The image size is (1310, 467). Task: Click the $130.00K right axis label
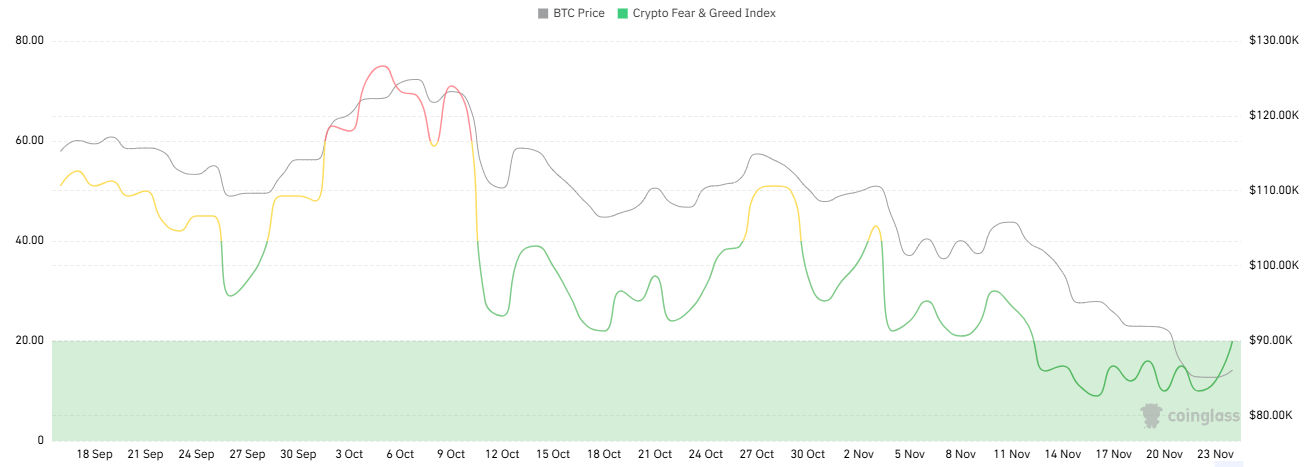[x=1272, y=41]
